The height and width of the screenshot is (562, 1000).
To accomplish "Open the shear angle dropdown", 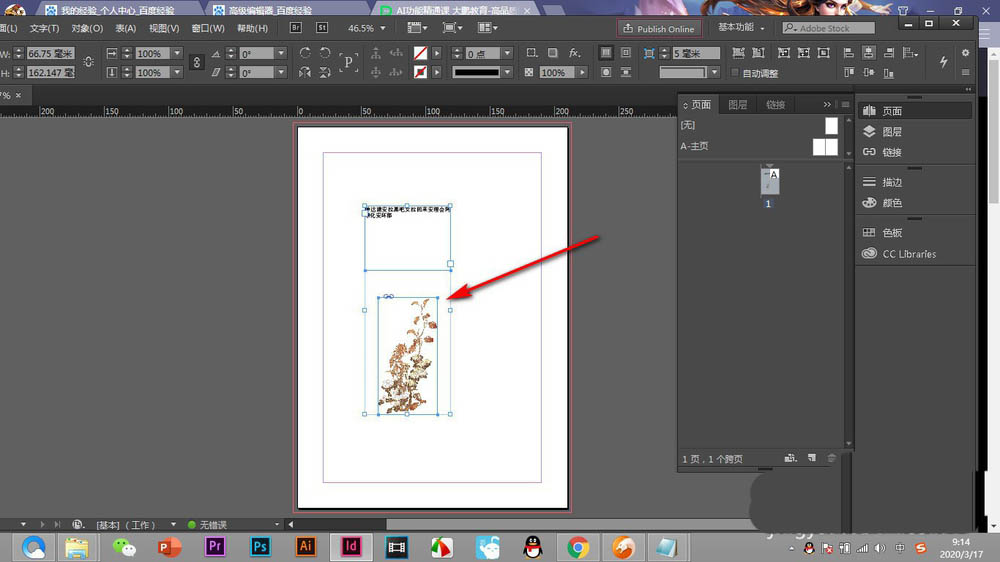I will coord(281,73).
